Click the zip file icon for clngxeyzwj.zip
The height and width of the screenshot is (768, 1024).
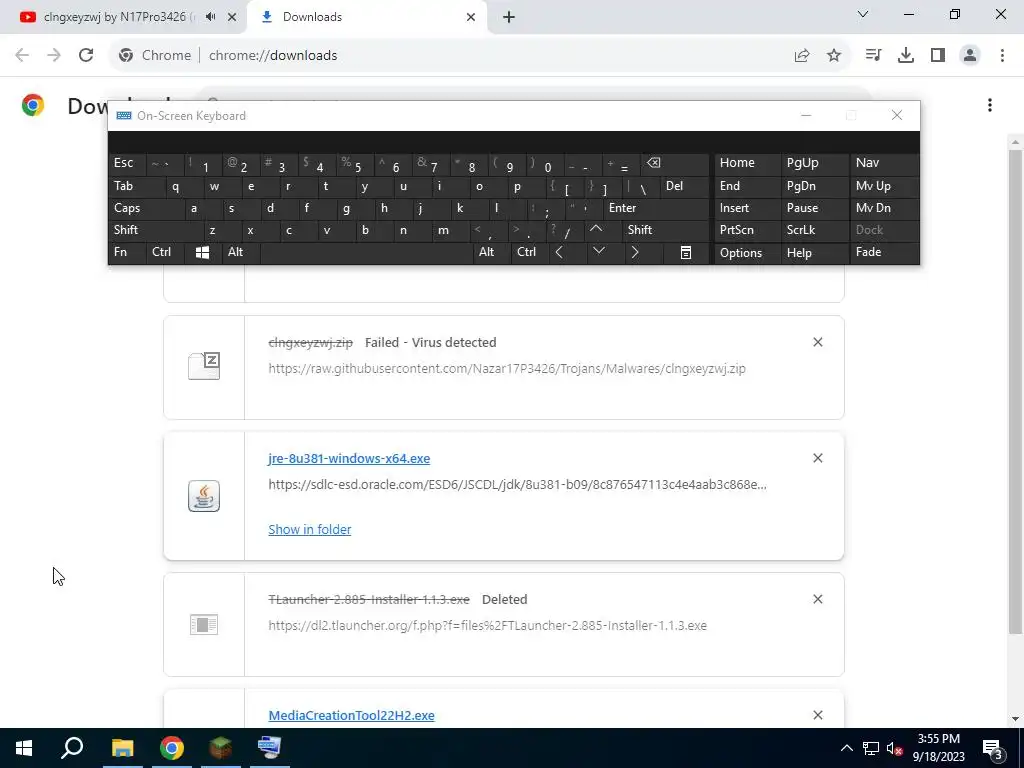(x=204, y=366)
